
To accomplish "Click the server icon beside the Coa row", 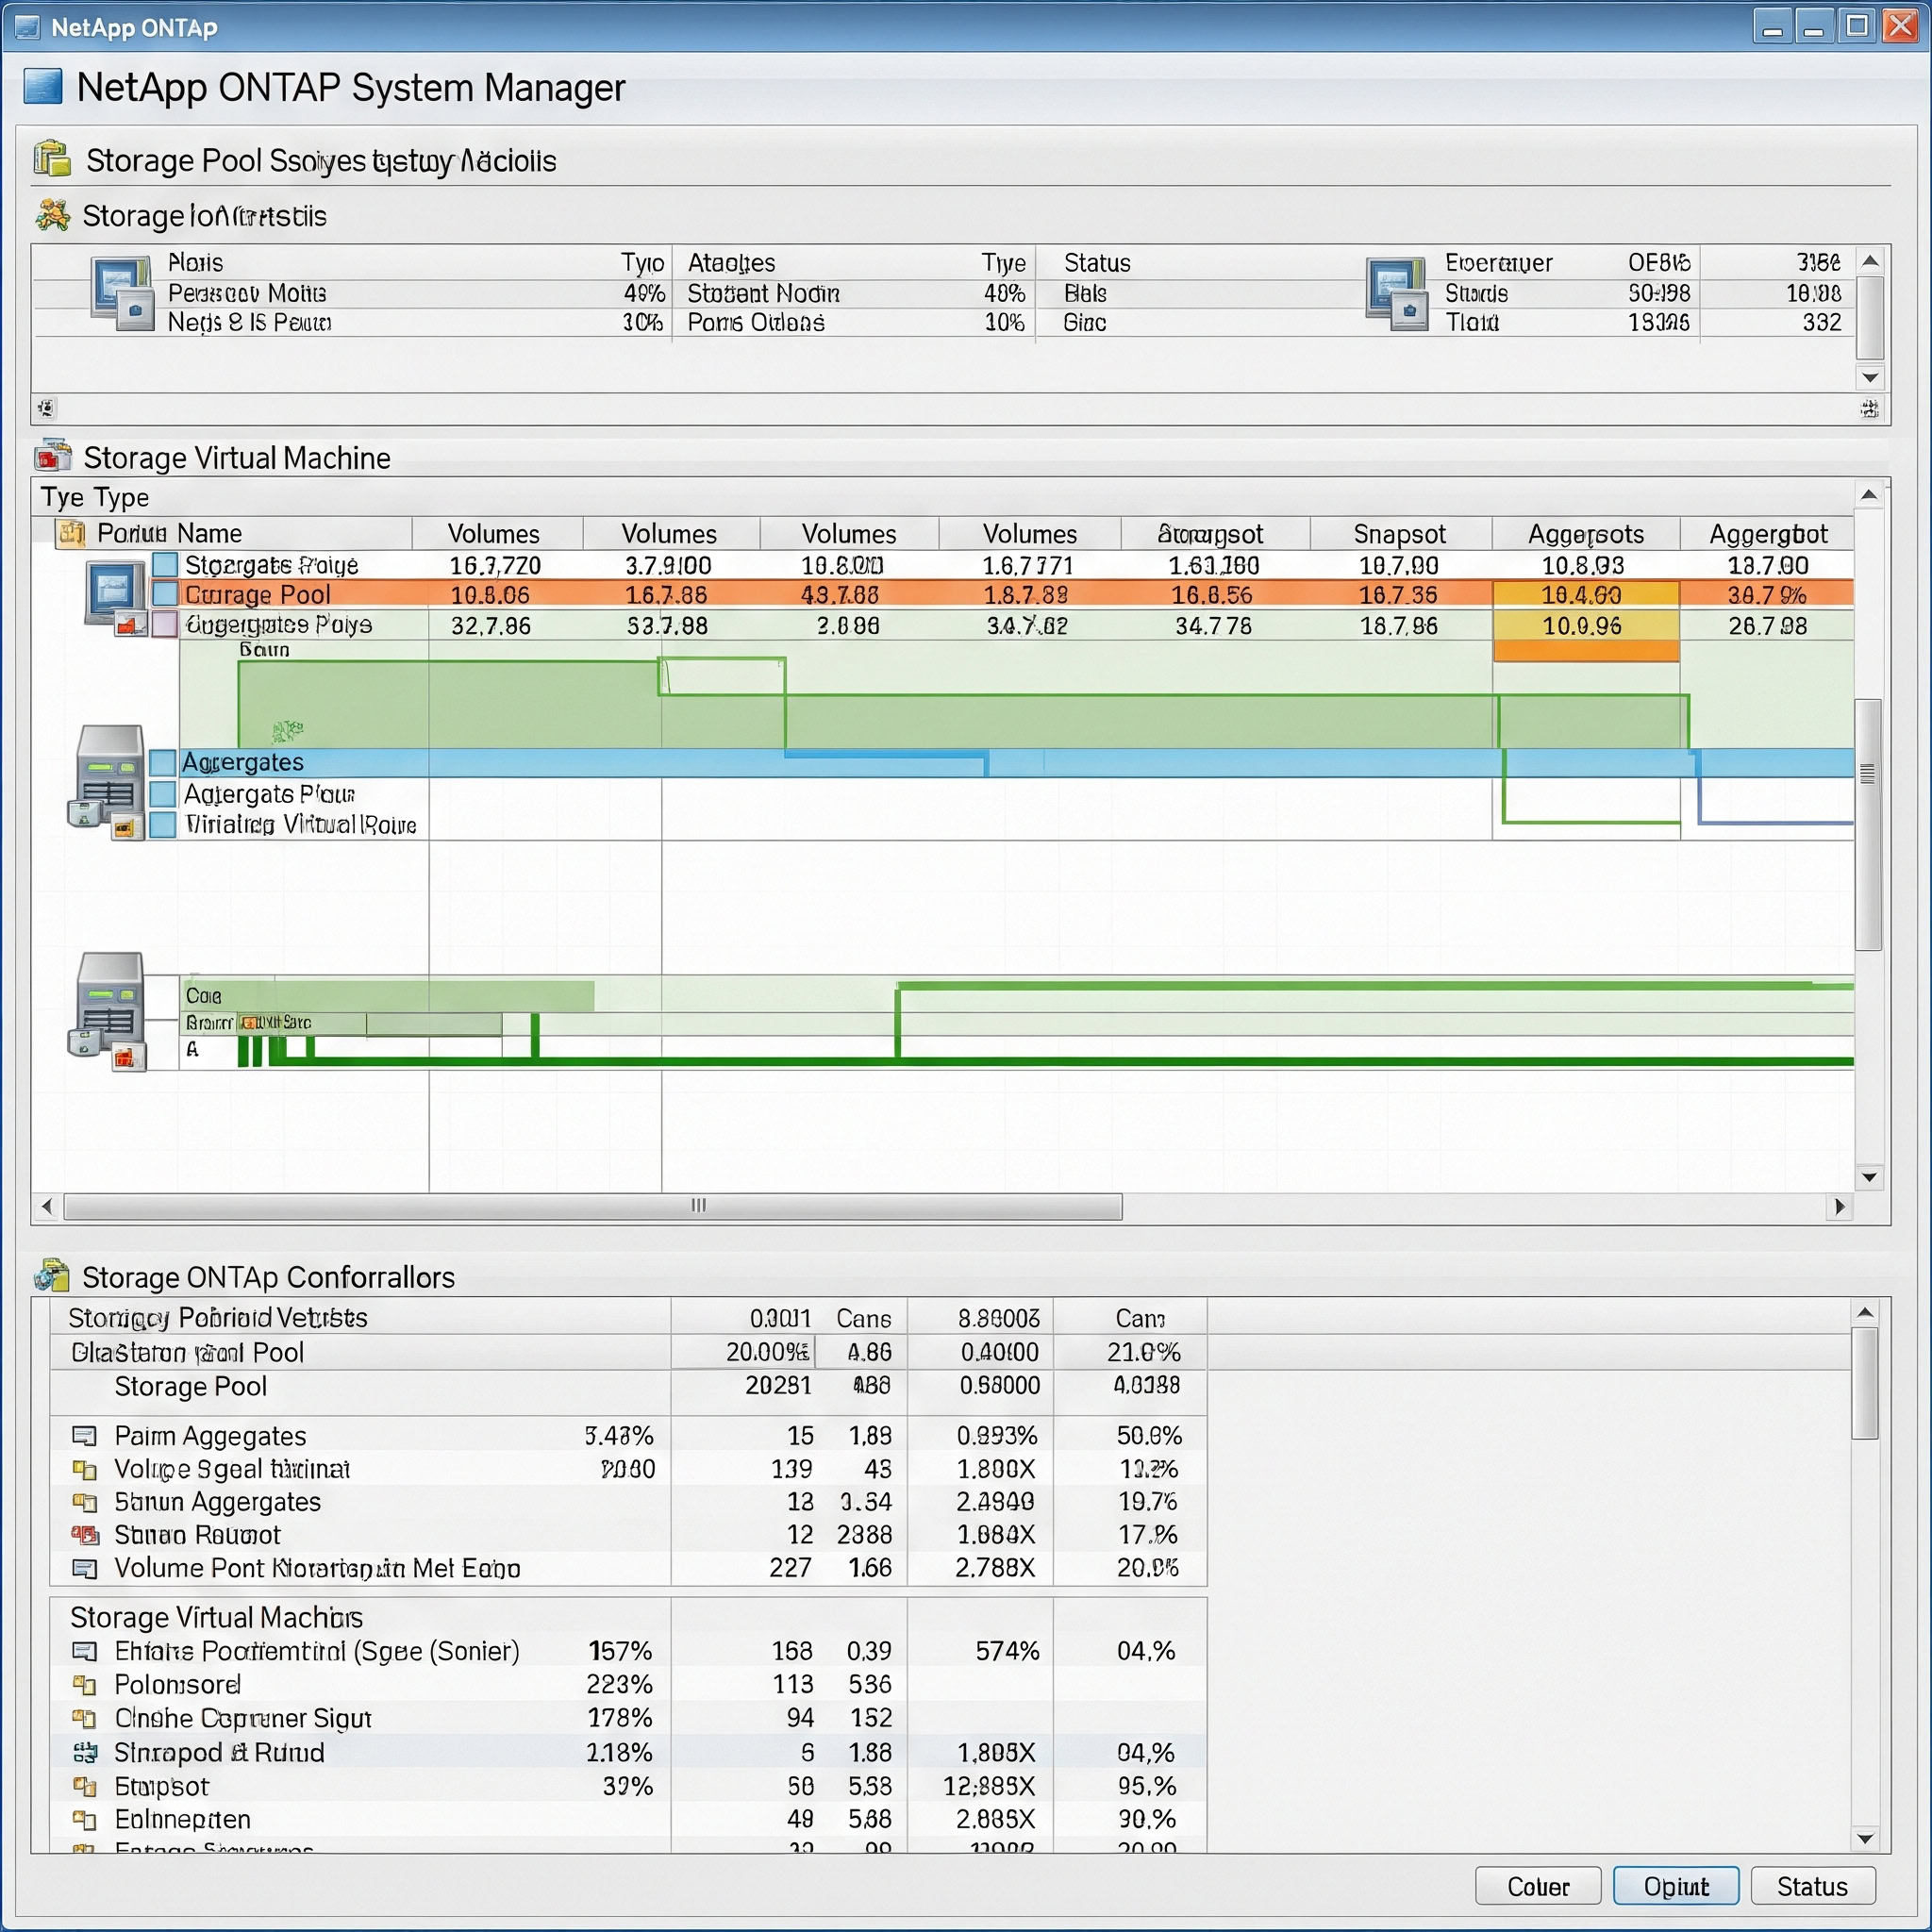I will (107, 1011).
